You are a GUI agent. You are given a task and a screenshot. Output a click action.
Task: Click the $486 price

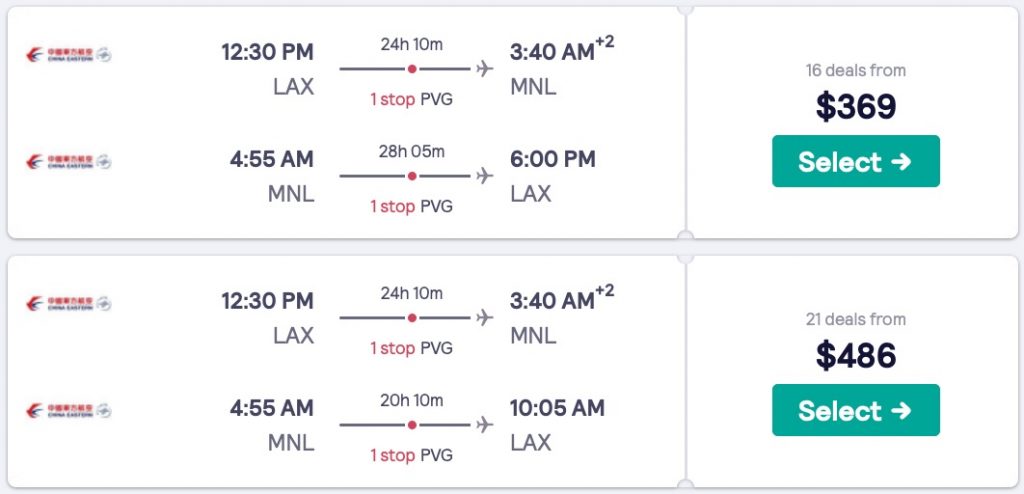pyautogui.click(x=855, y=355)
